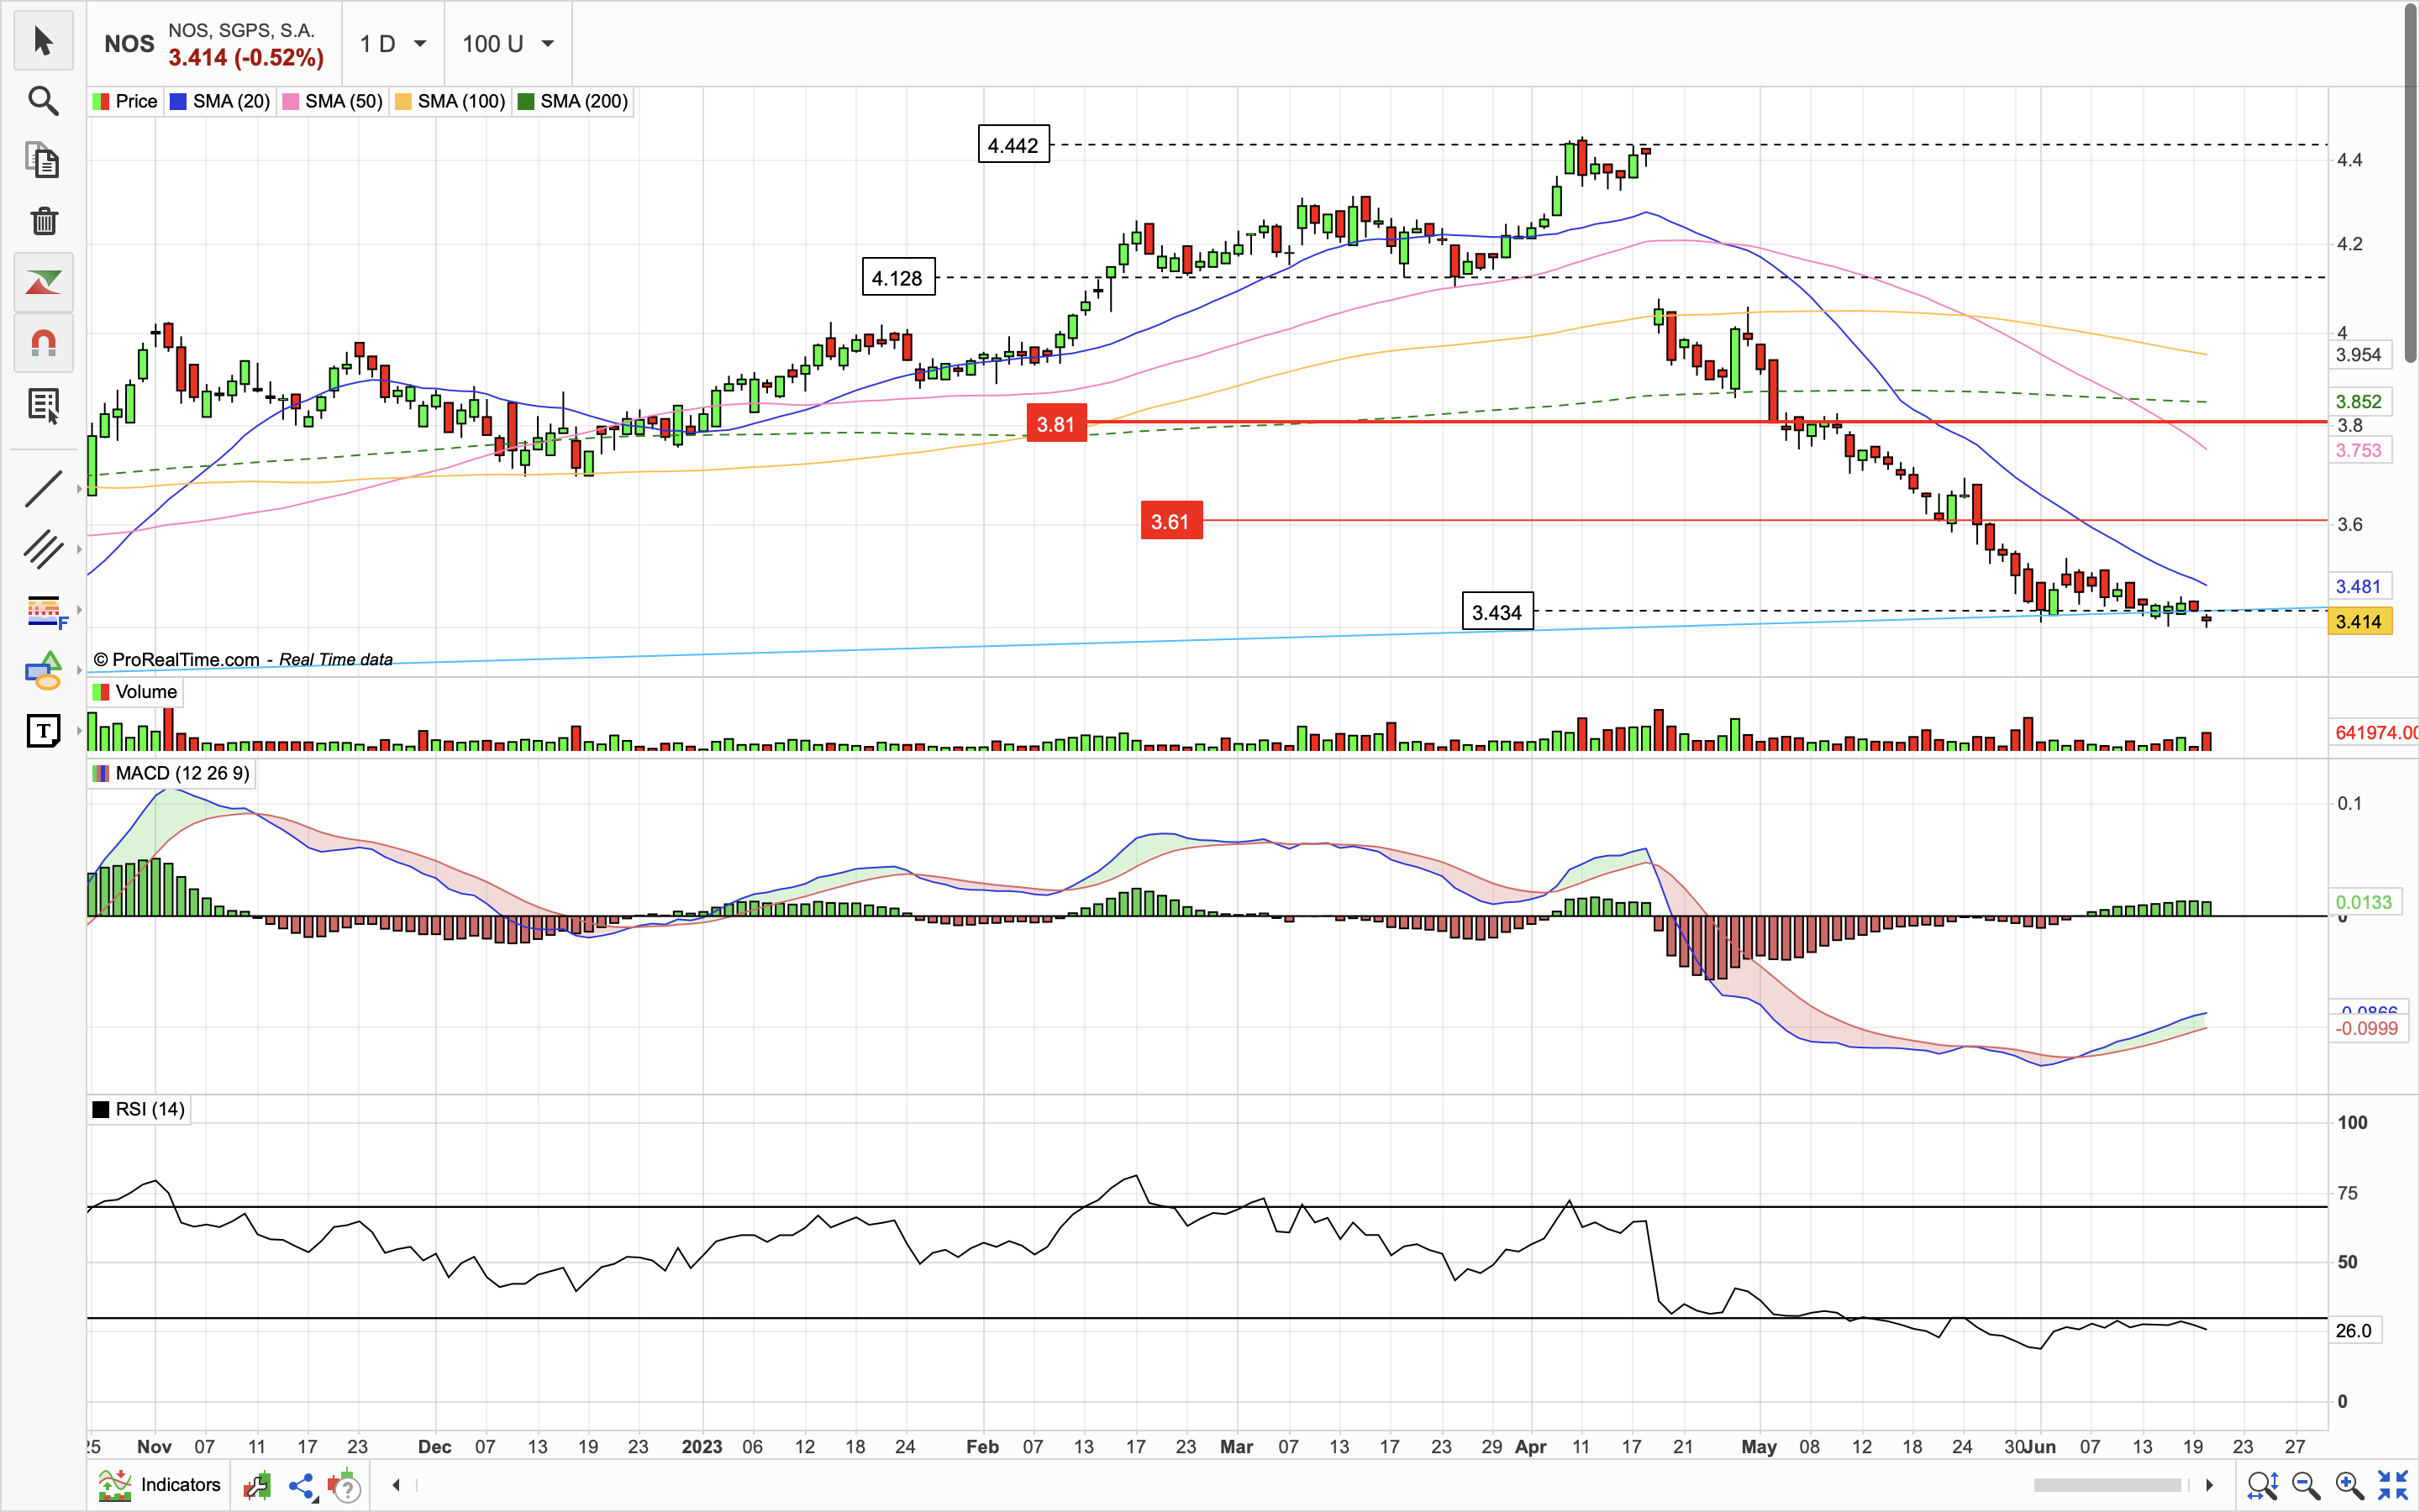
Task: Toggle the magnet snap mode
Action: tap(43, 344)
